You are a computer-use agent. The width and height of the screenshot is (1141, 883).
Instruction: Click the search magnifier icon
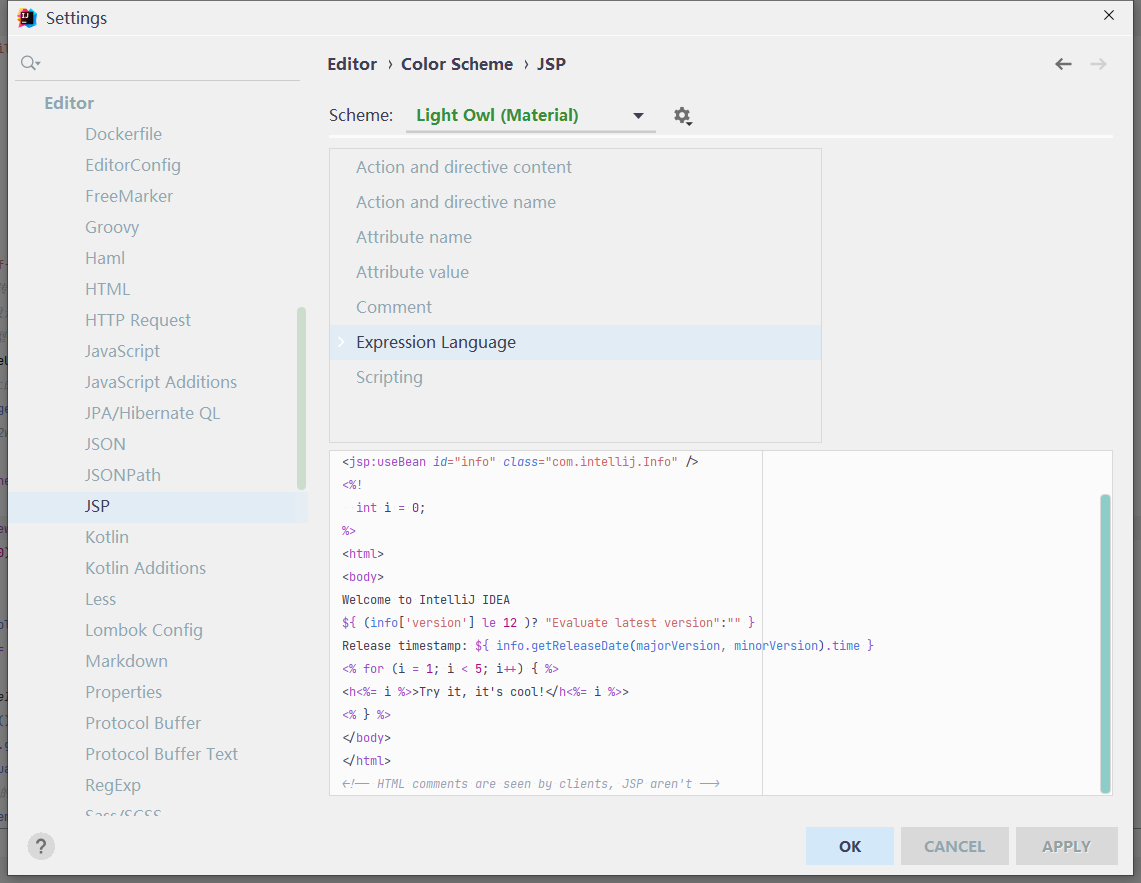(x=30, y=63)
